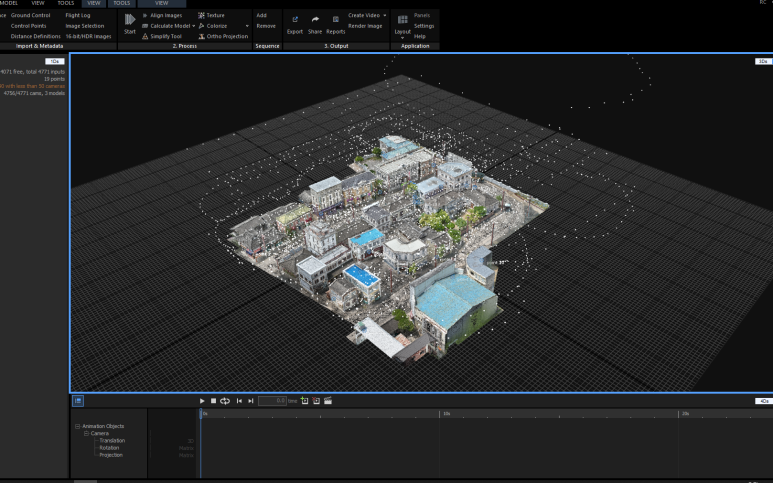
Task: Add a keyframe with the green plus icon
Action: tap(304, 401)
